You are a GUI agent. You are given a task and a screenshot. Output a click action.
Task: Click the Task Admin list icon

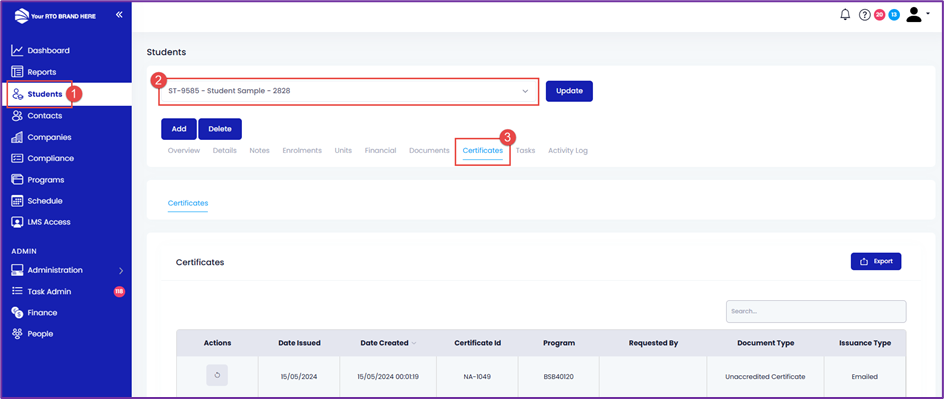tap(17, 291)
